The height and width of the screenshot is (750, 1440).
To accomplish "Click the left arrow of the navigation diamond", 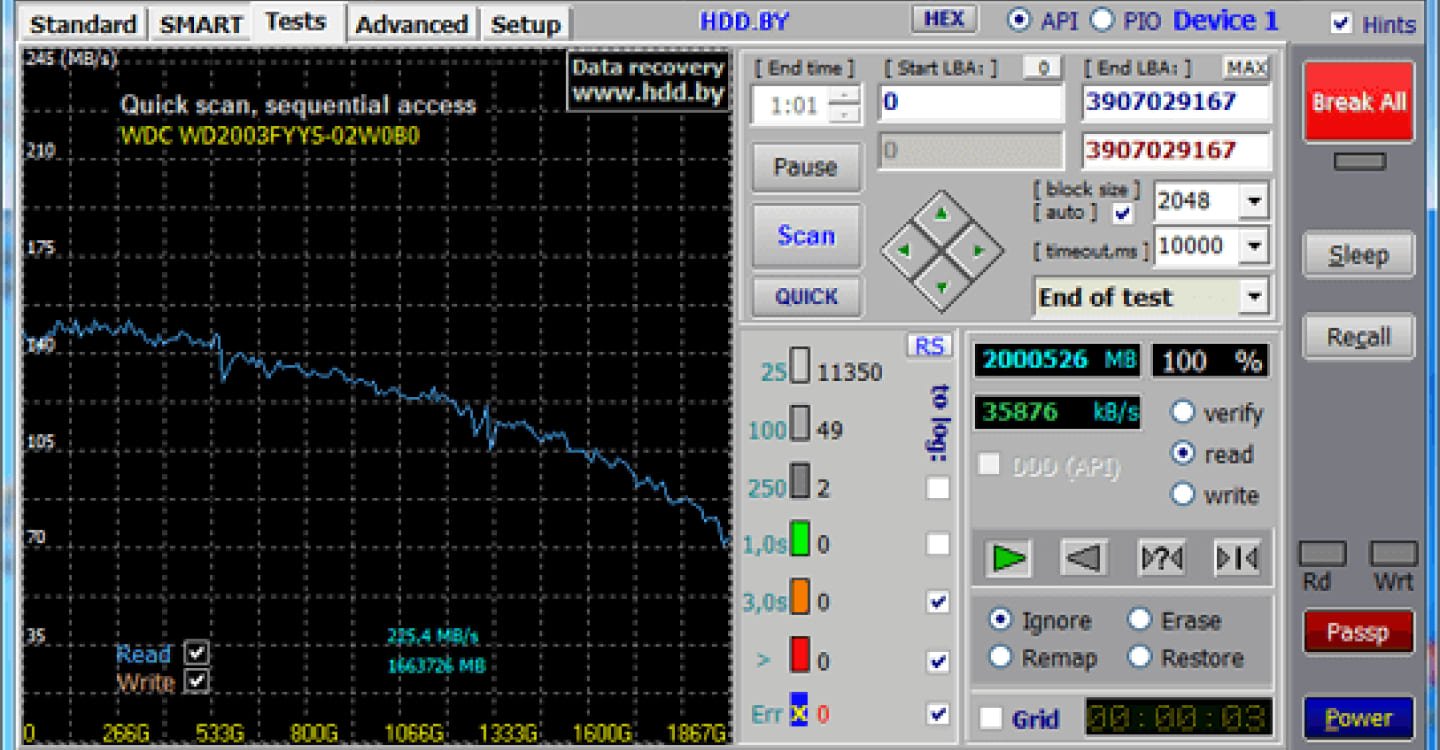I will 904,250.
